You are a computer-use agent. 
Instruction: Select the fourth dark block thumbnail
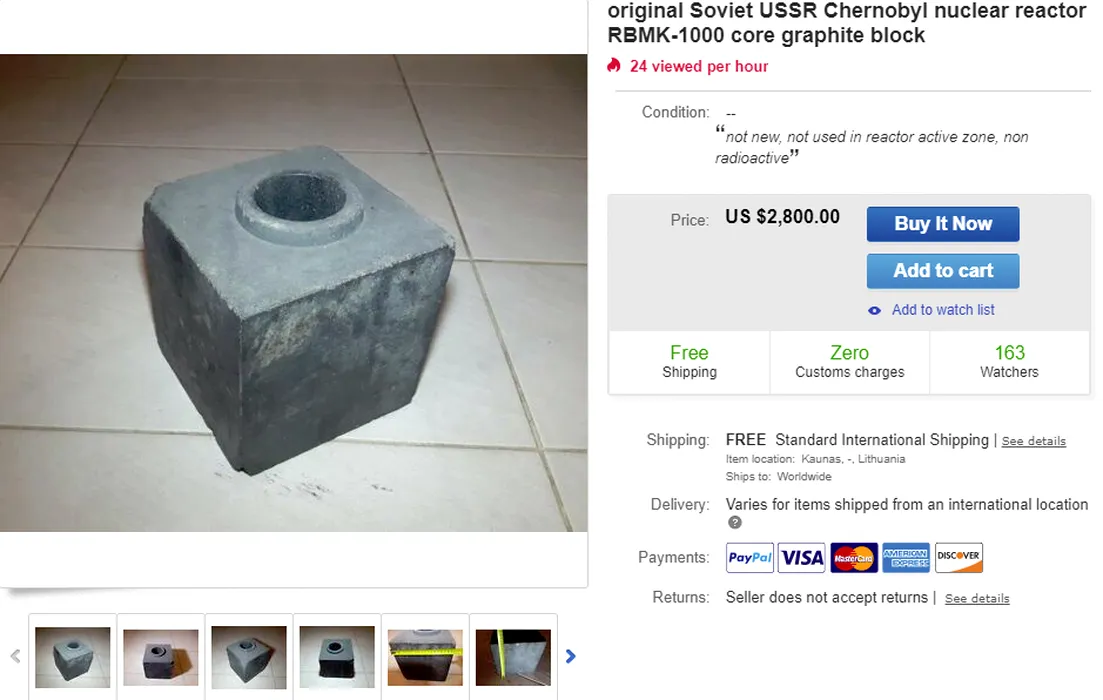tap(337, 657)
